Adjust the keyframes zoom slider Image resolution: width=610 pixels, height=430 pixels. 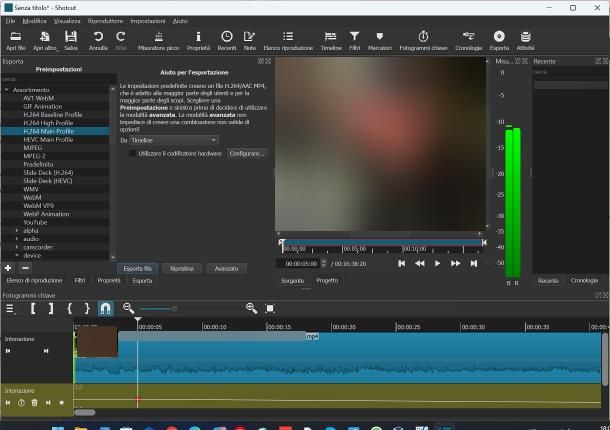(174, 309)
